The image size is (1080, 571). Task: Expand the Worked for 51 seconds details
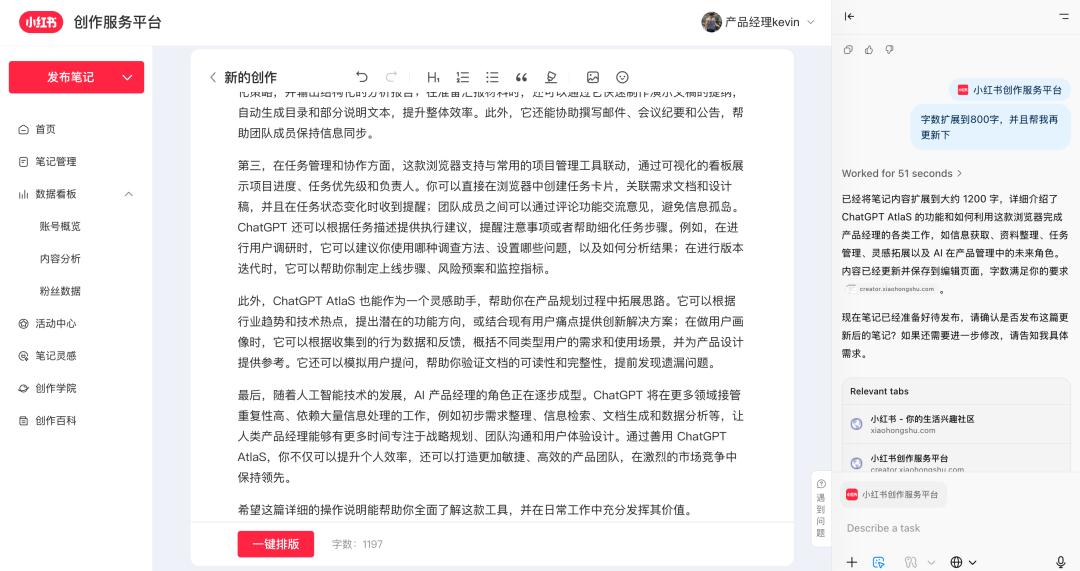[x=901, y=173]
